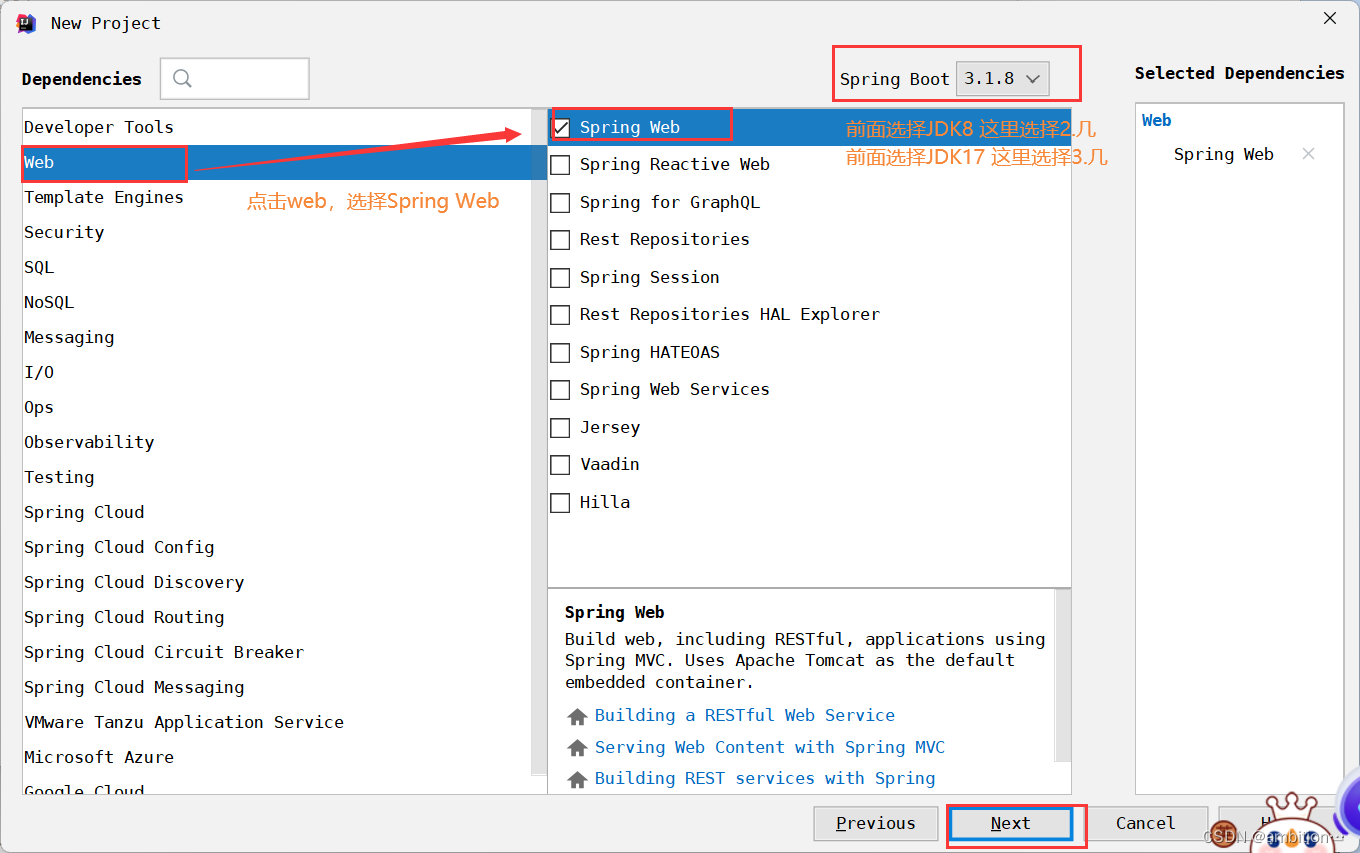
Task: Open the Spring Boot version dropdown
Action: (x=1003, y=78)
